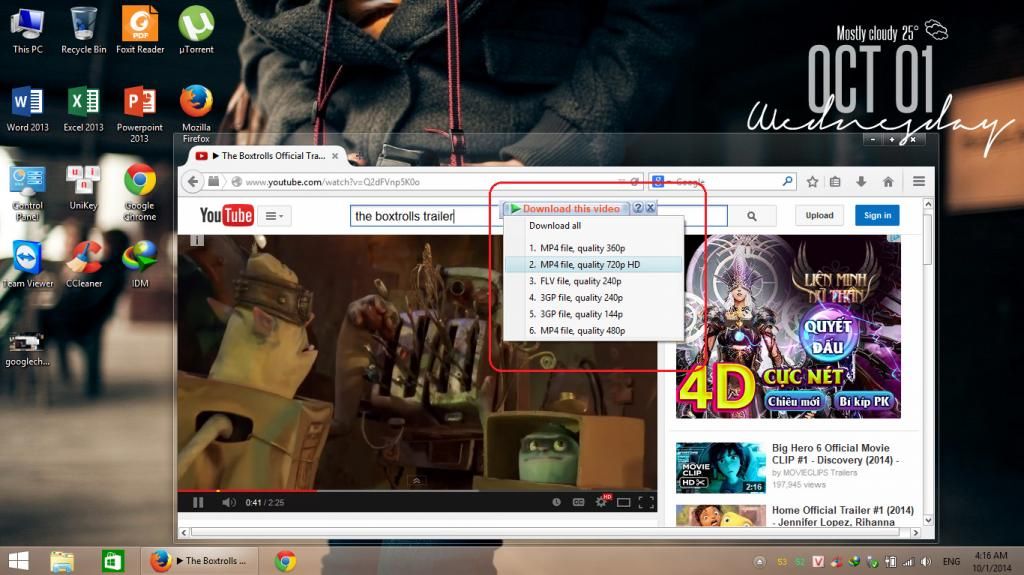
Task: Open Firefox downloads arrow icon
Action: pyautogui.click(x=861, y=182)
